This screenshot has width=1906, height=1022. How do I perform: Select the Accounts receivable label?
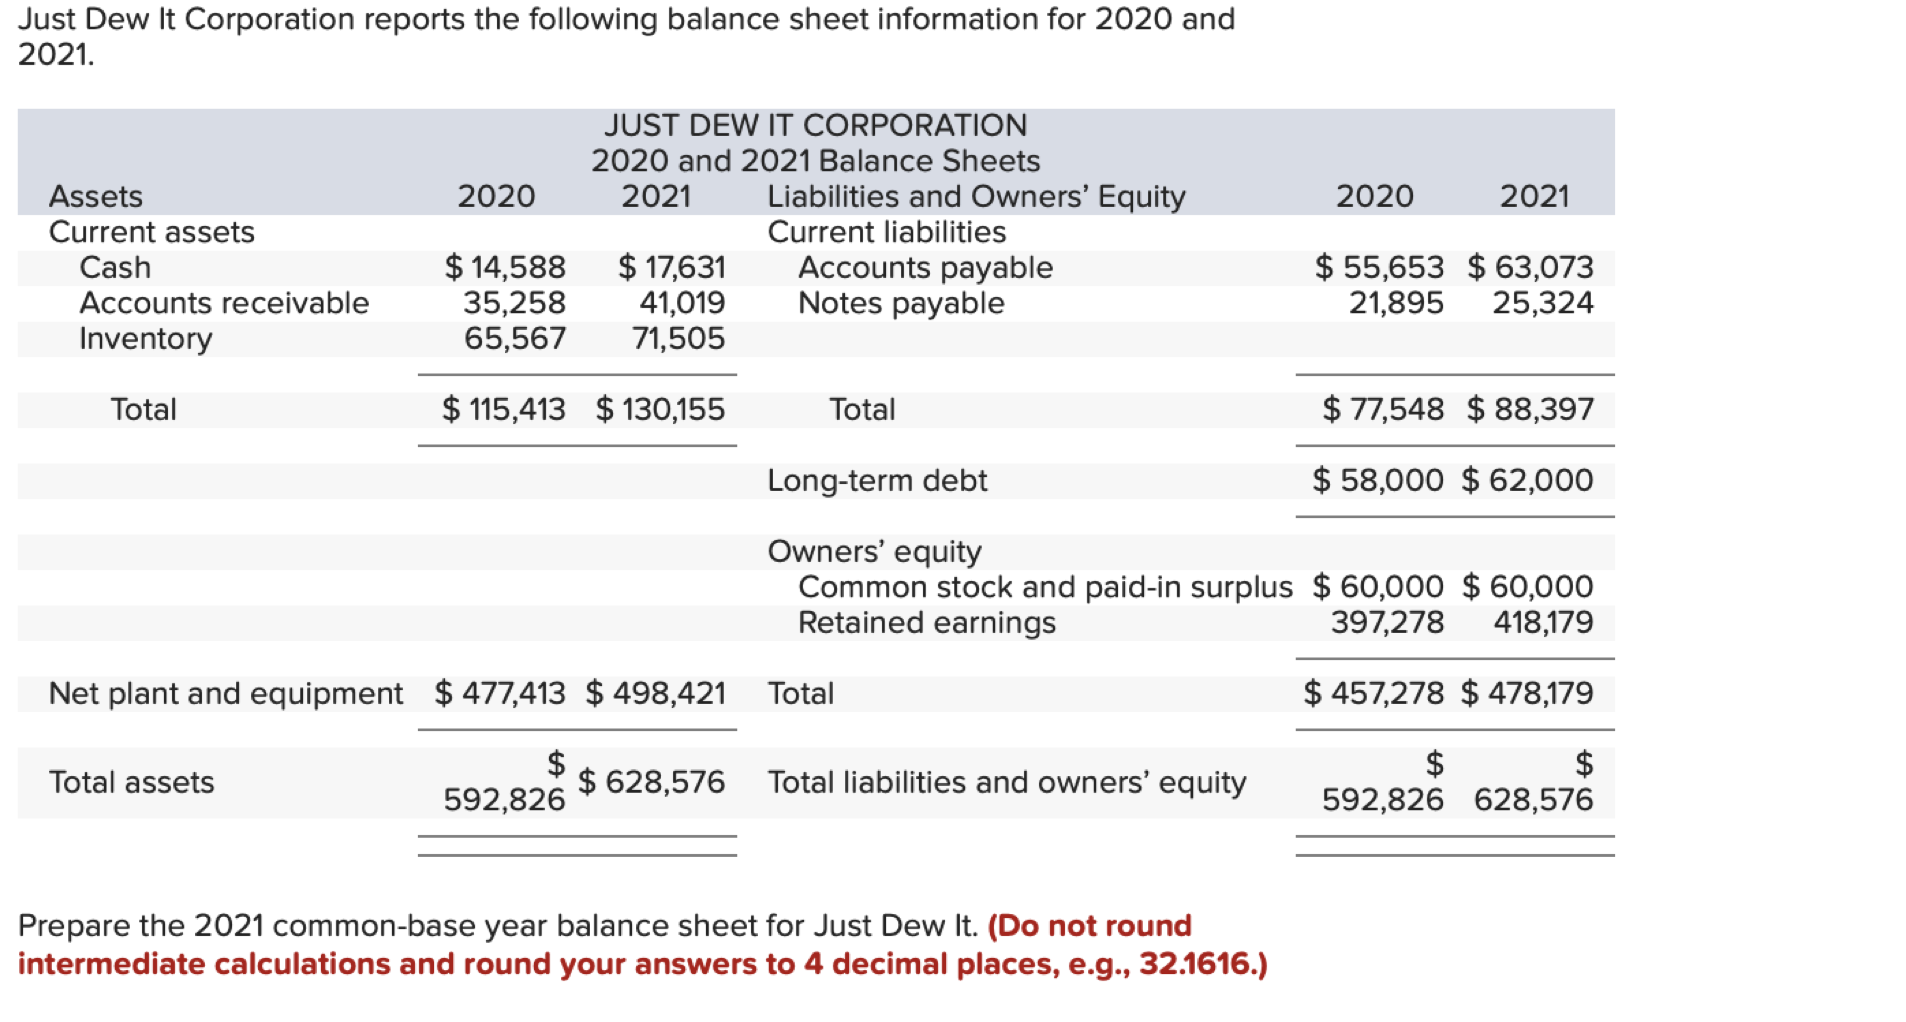tap(222, 303)
